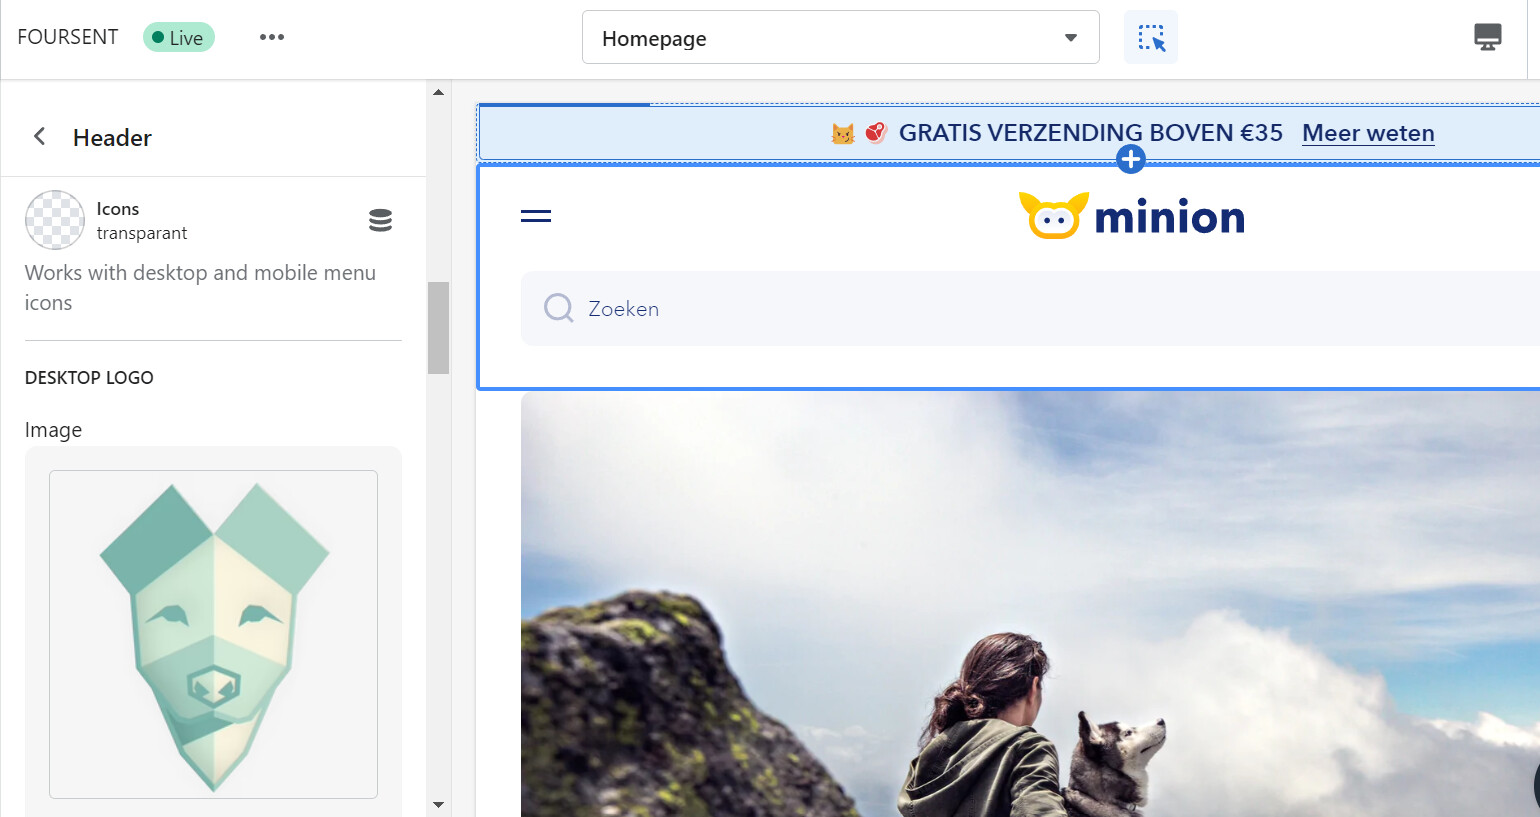
Task: Follow the Meer weten link
Action: [x=1368, y=133]
